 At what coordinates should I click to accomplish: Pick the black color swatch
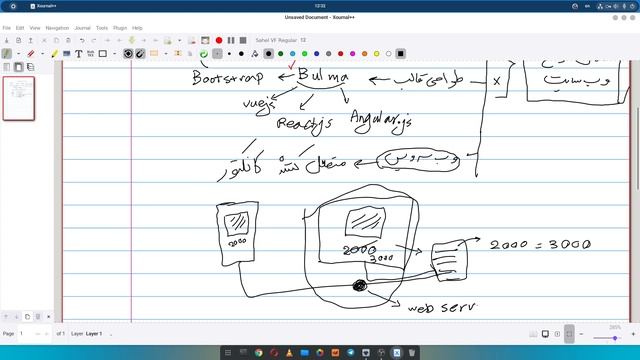pyautogui.click(x=269, y=53)
